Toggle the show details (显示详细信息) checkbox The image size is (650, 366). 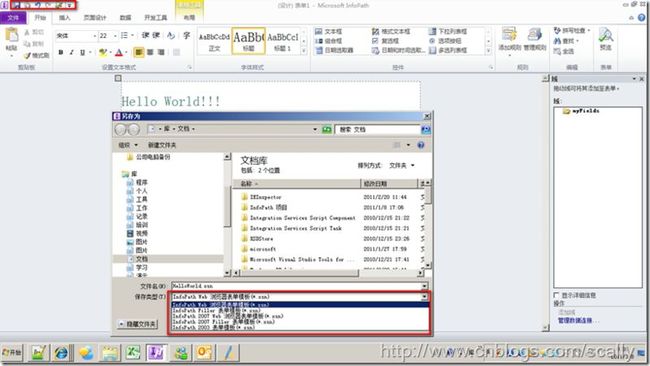(x=556, y=295)
